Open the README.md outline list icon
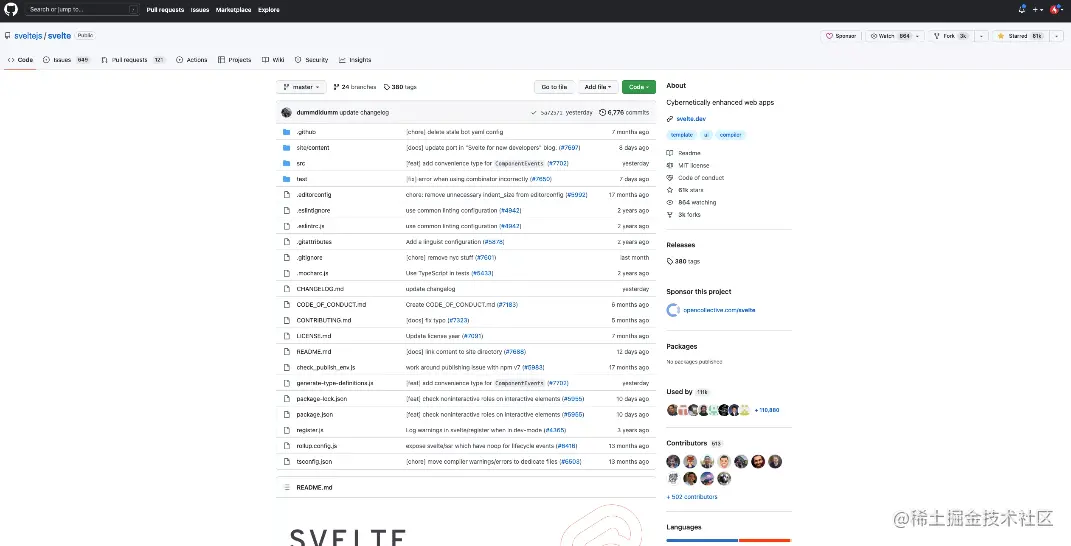This screenshot has height=546, width=1071. [x=287, y=488]
